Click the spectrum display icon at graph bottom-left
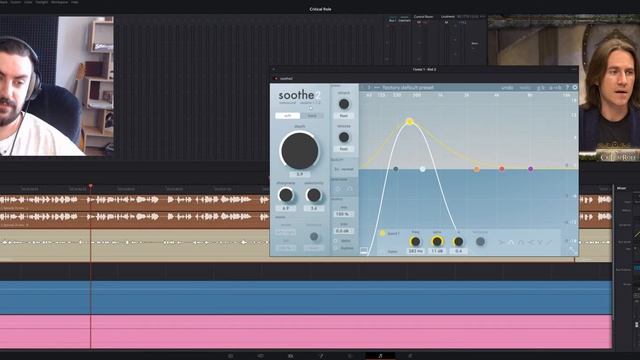This screenshot has height=360, width=640. click(364, 250)
